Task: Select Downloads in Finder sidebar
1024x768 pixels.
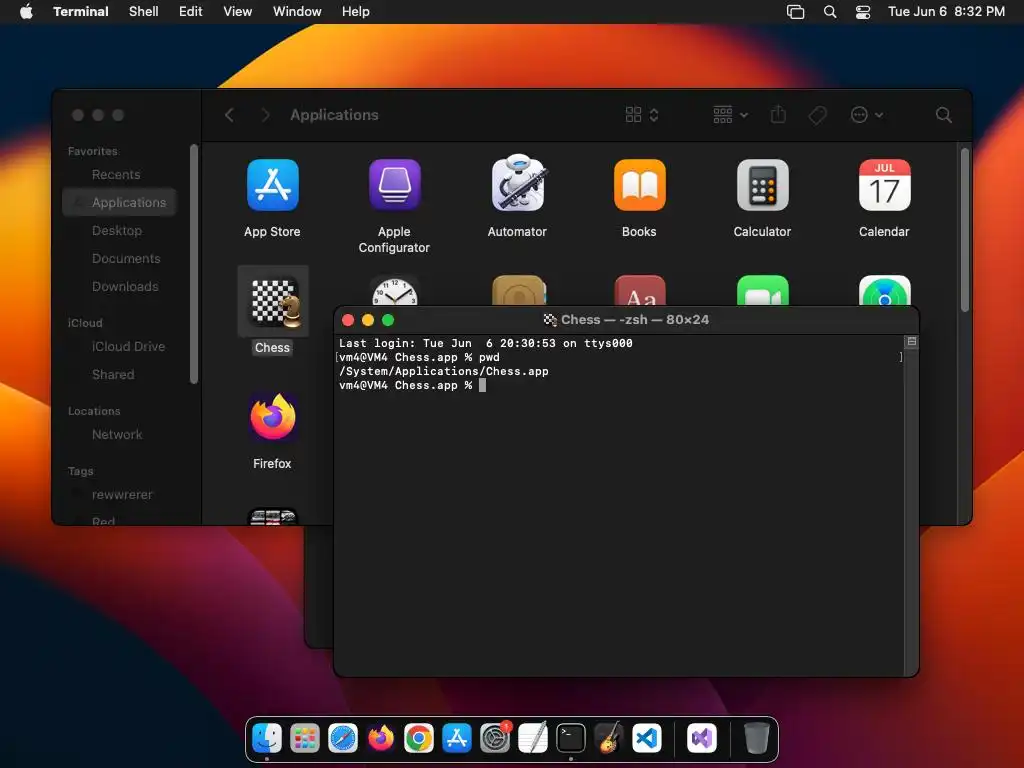Action: [x=125, y=287]
